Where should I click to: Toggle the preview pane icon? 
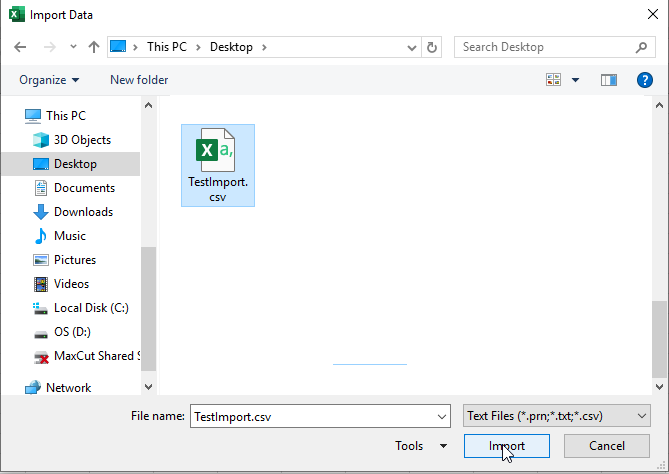(x=609, y=80)
